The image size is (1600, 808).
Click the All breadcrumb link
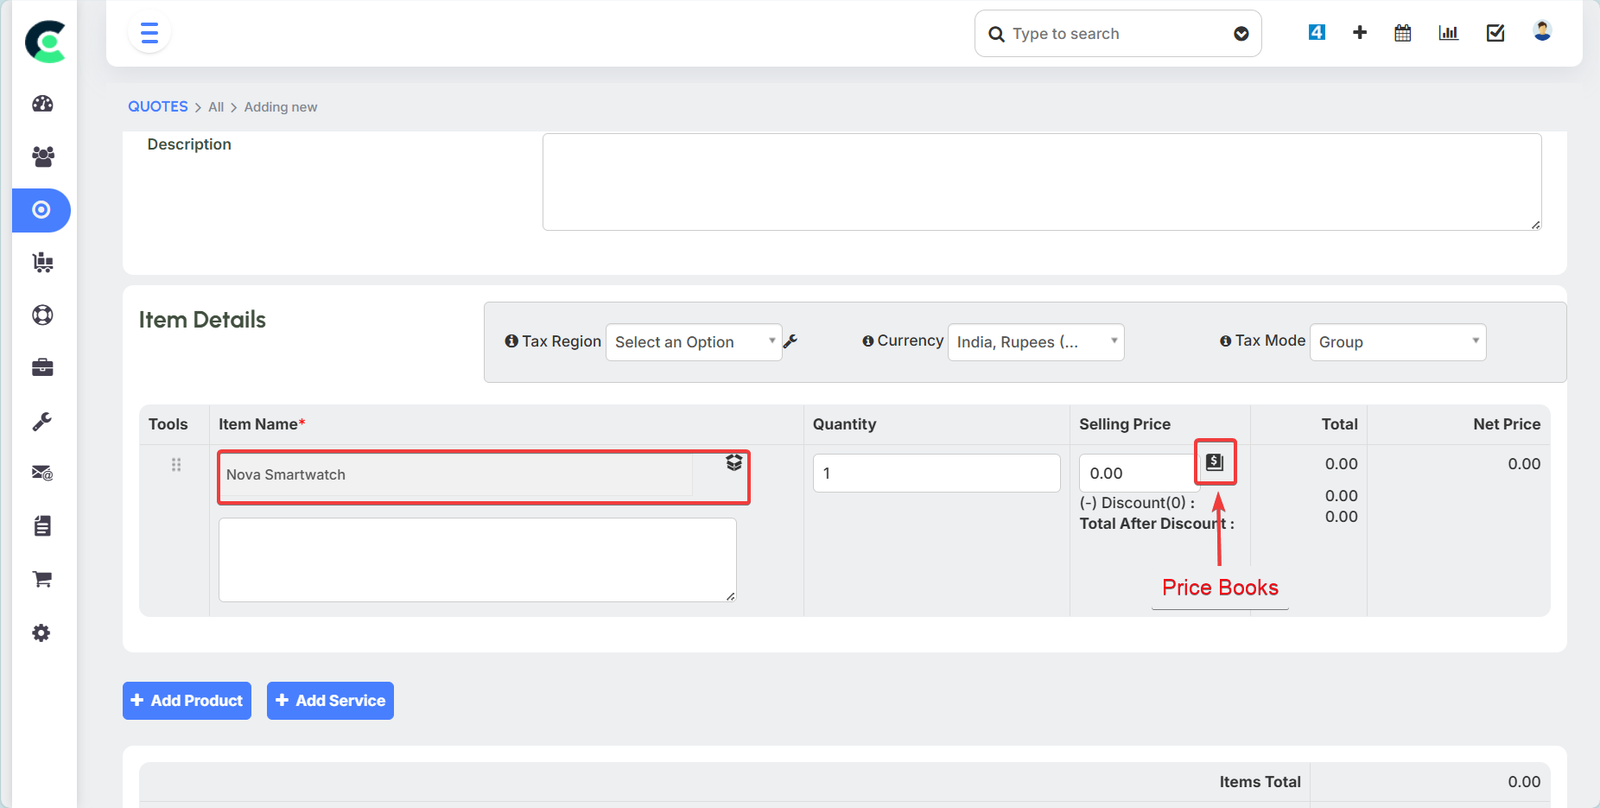(216, 107)
